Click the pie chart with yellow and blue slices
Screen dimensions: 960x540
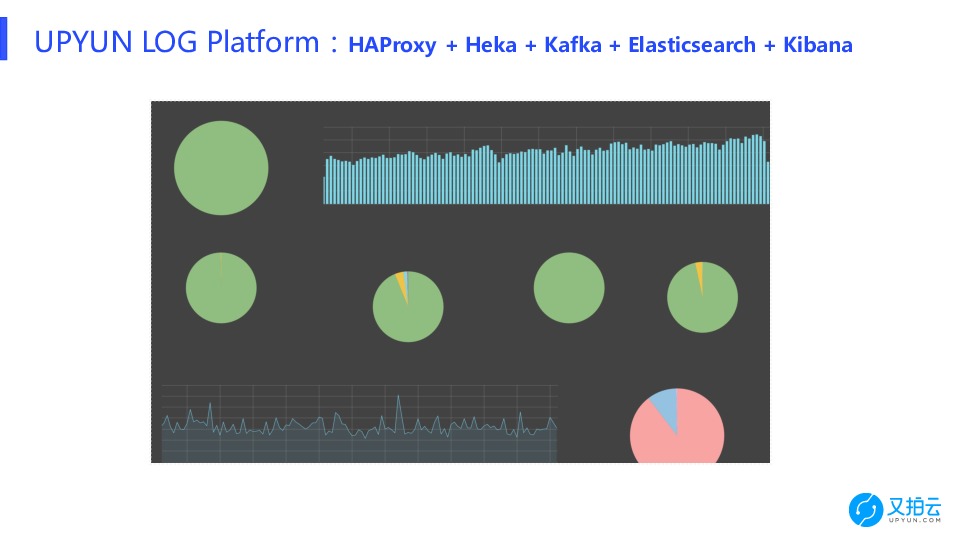coord(408,308)
